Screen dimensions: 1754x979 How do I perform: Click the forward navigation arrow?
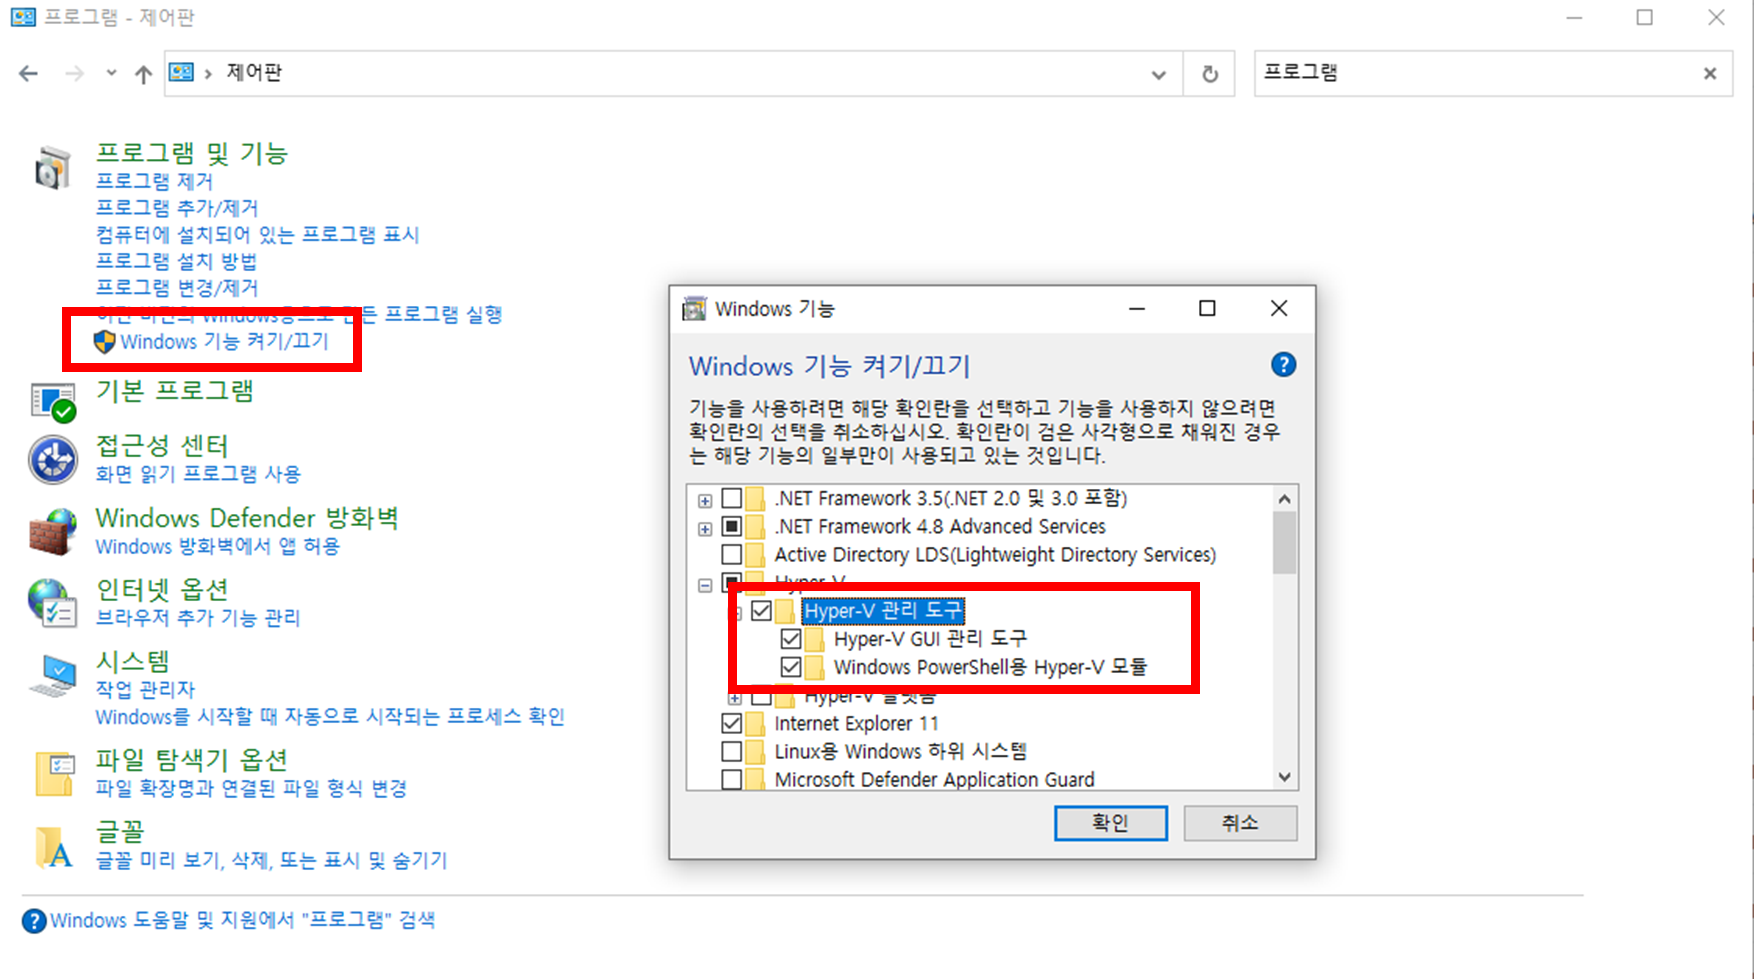[x=74, y=73]
